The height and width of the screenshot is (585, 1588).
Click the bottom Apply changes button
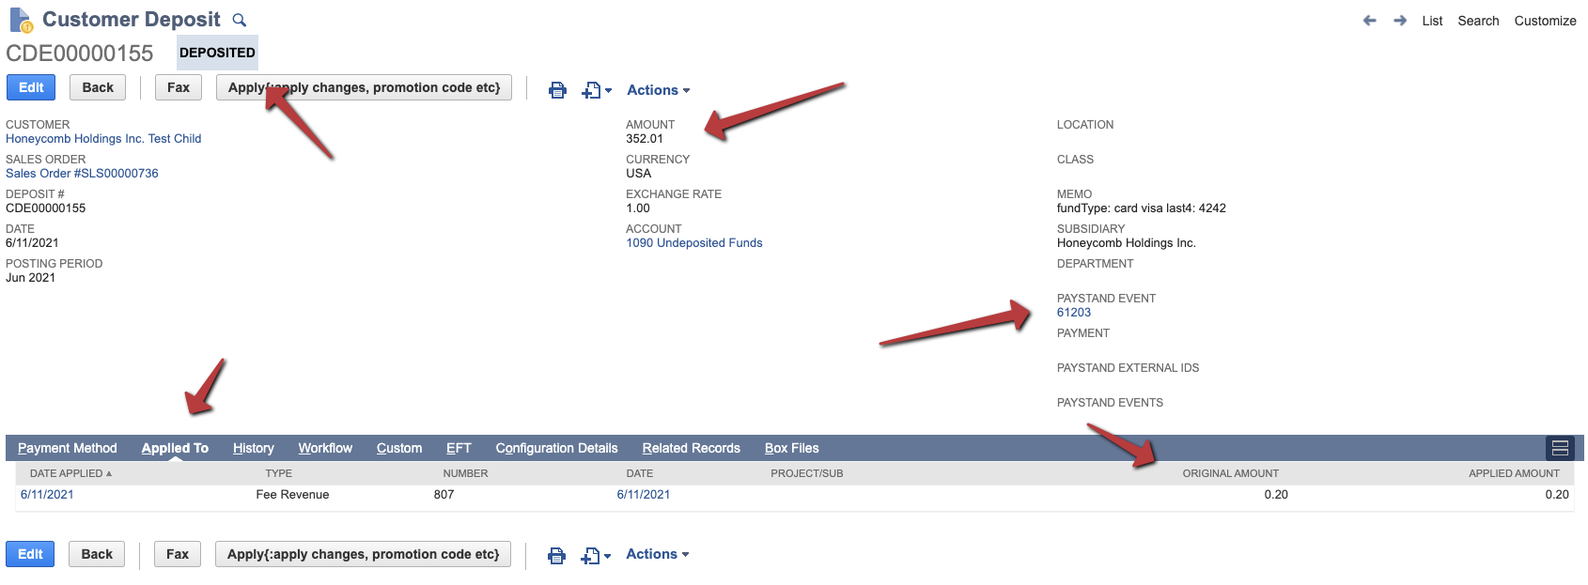363,554
